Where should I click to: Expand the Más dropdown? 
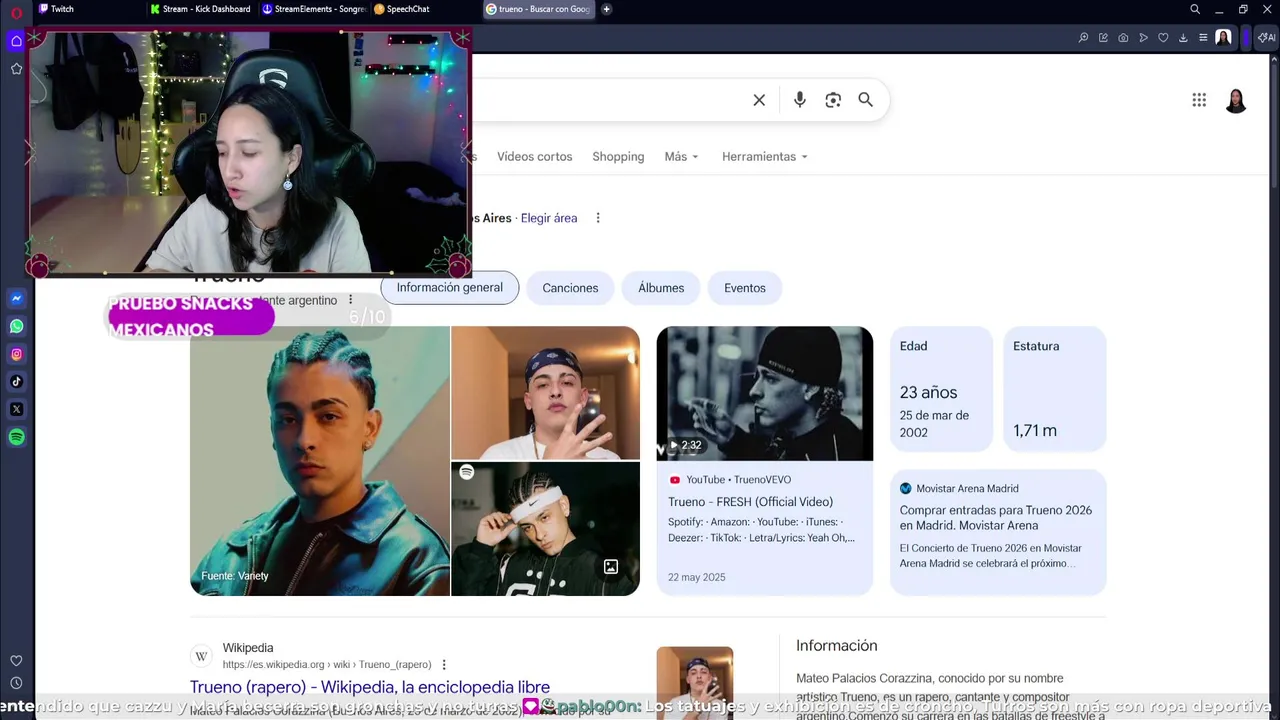[x=681, y=157]
